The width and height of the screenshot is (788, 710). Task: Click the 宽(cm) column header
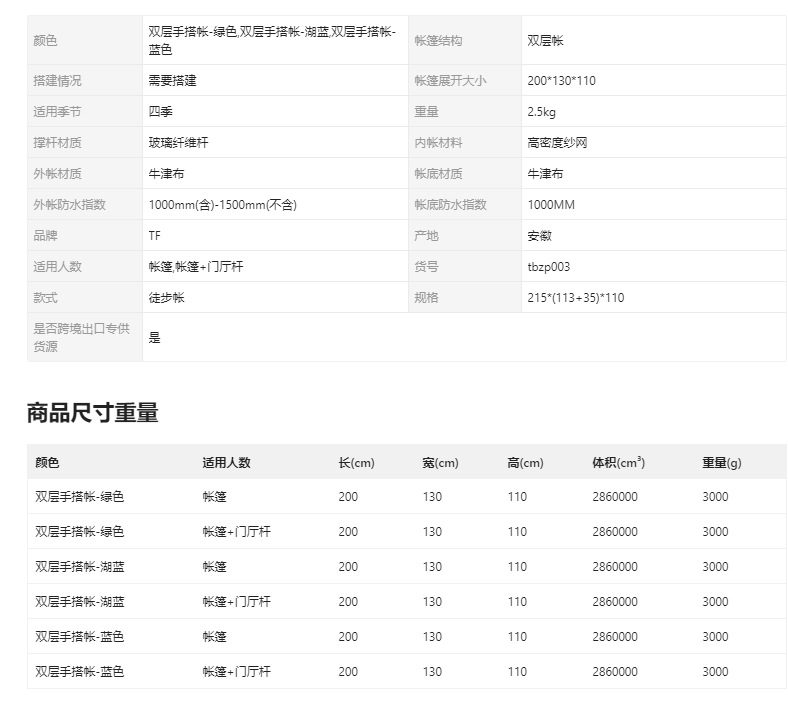(x=440, y=462)
